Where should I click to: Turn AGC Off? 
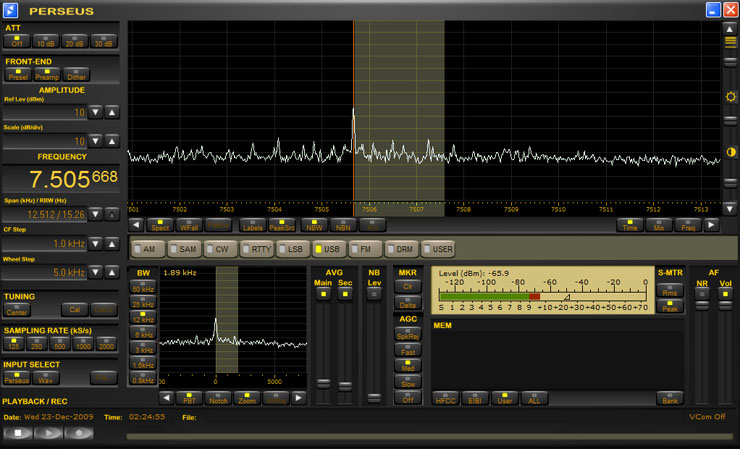point(408,398)
